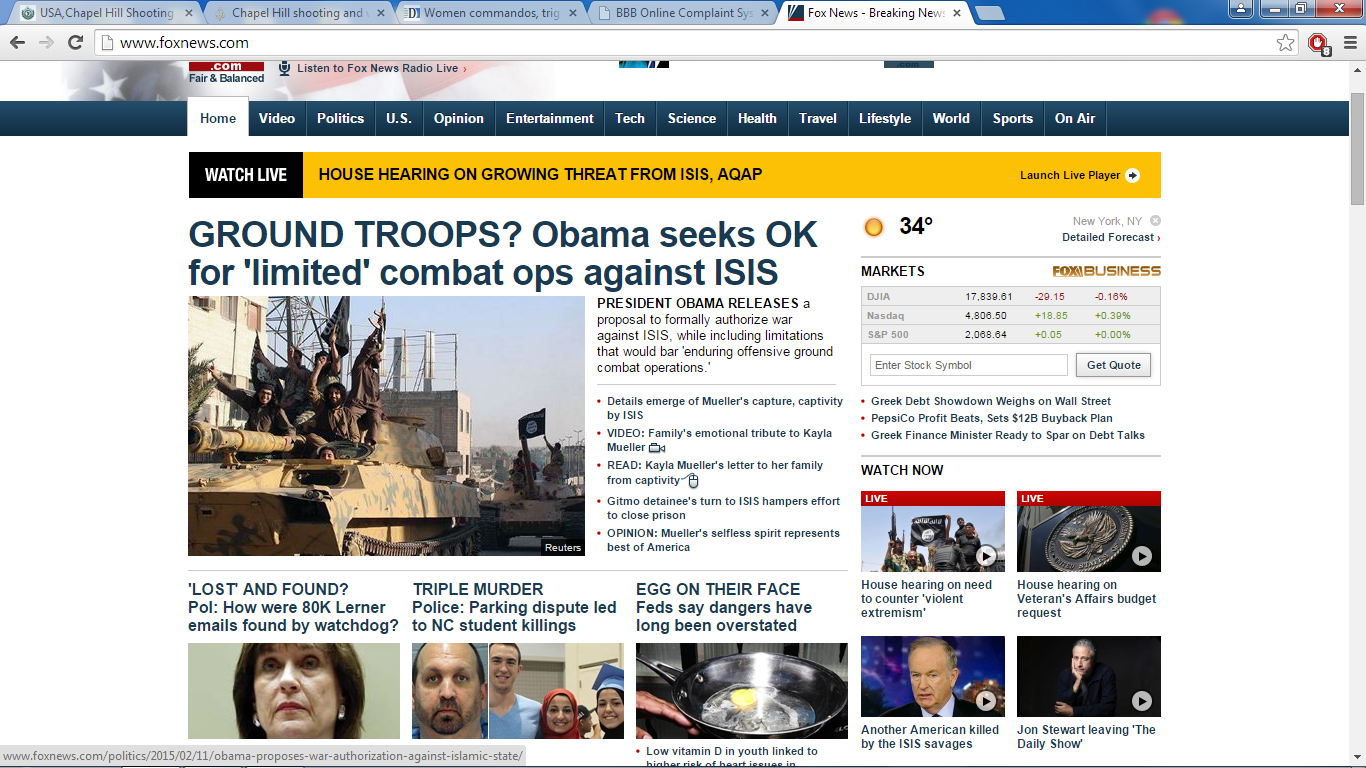Click the WATCH LIVE black label
1366x768 pixels.
(x=246, y=175)
